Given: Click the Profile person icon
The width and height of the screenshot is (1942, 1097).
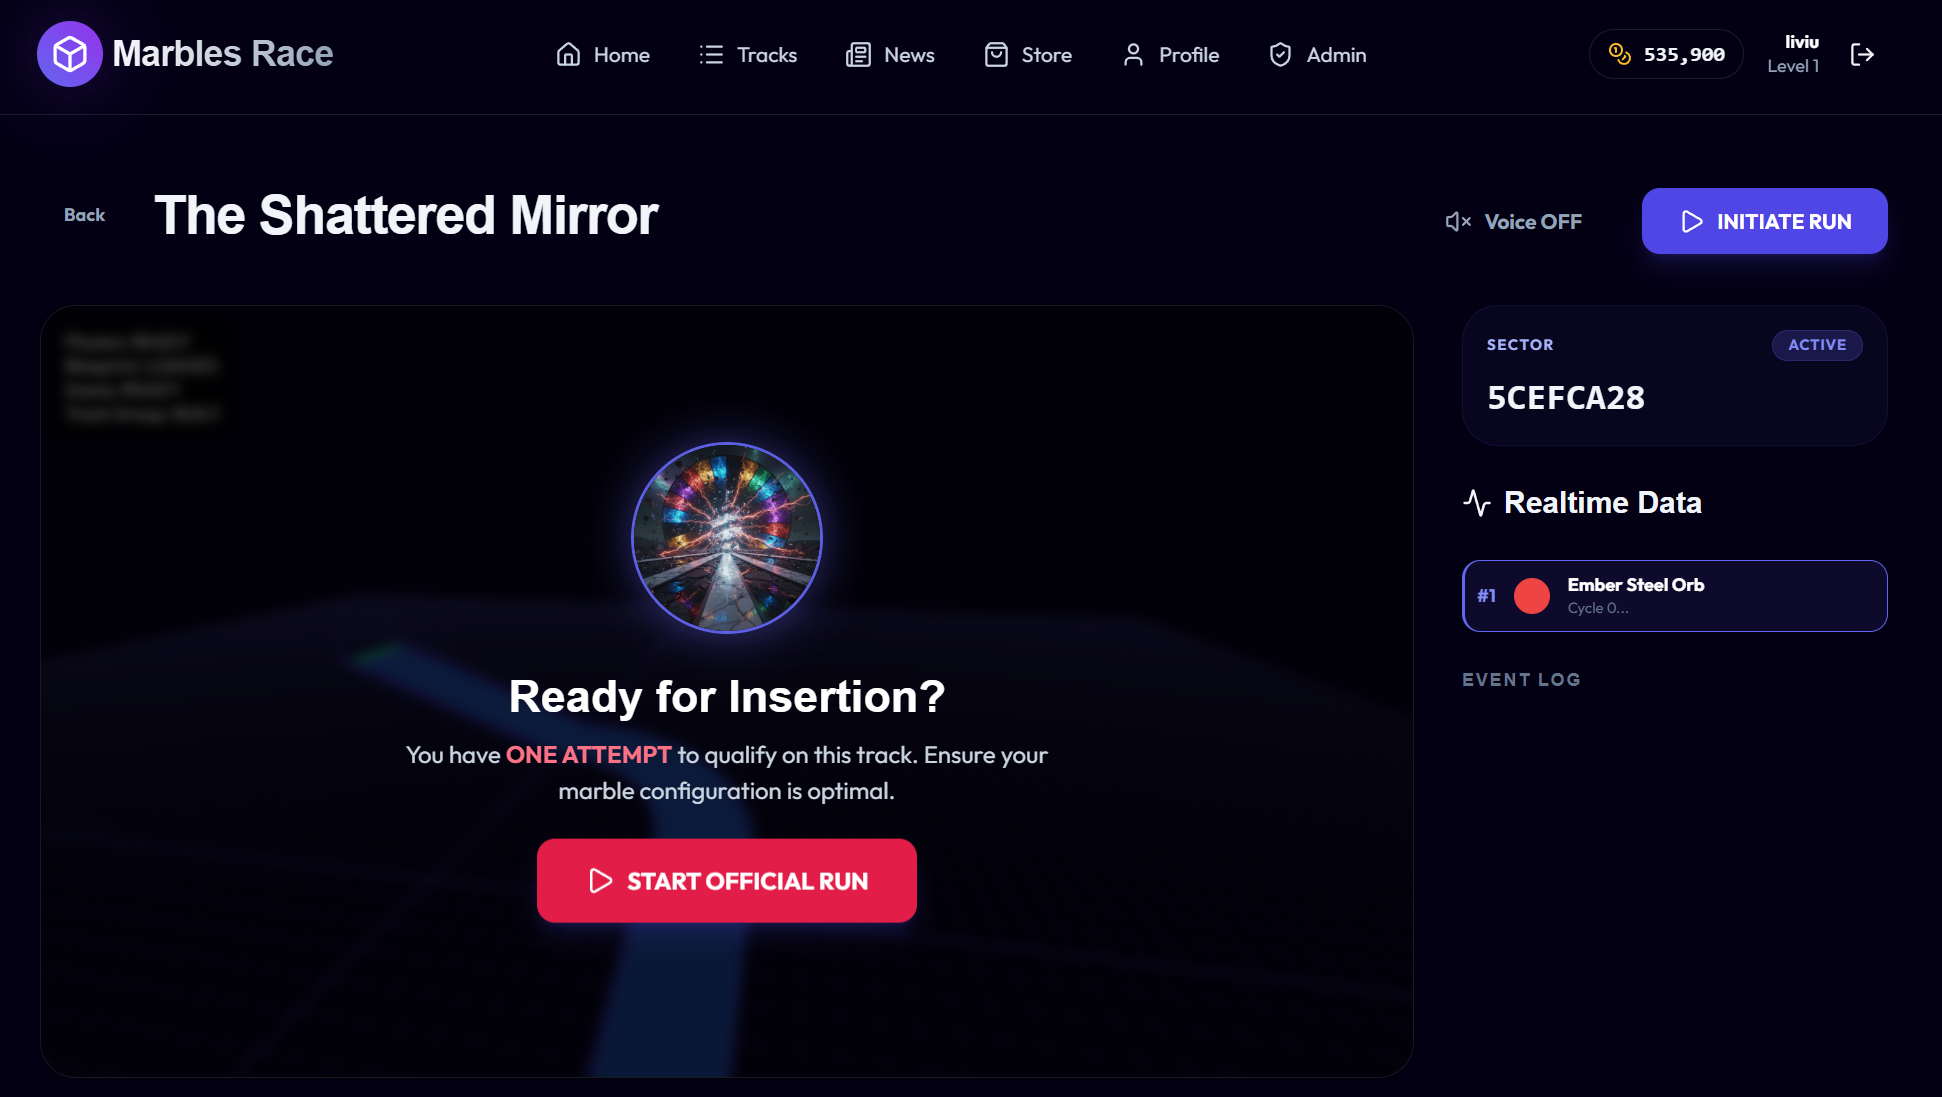Looking at the screenshot, I should 1133,55.
